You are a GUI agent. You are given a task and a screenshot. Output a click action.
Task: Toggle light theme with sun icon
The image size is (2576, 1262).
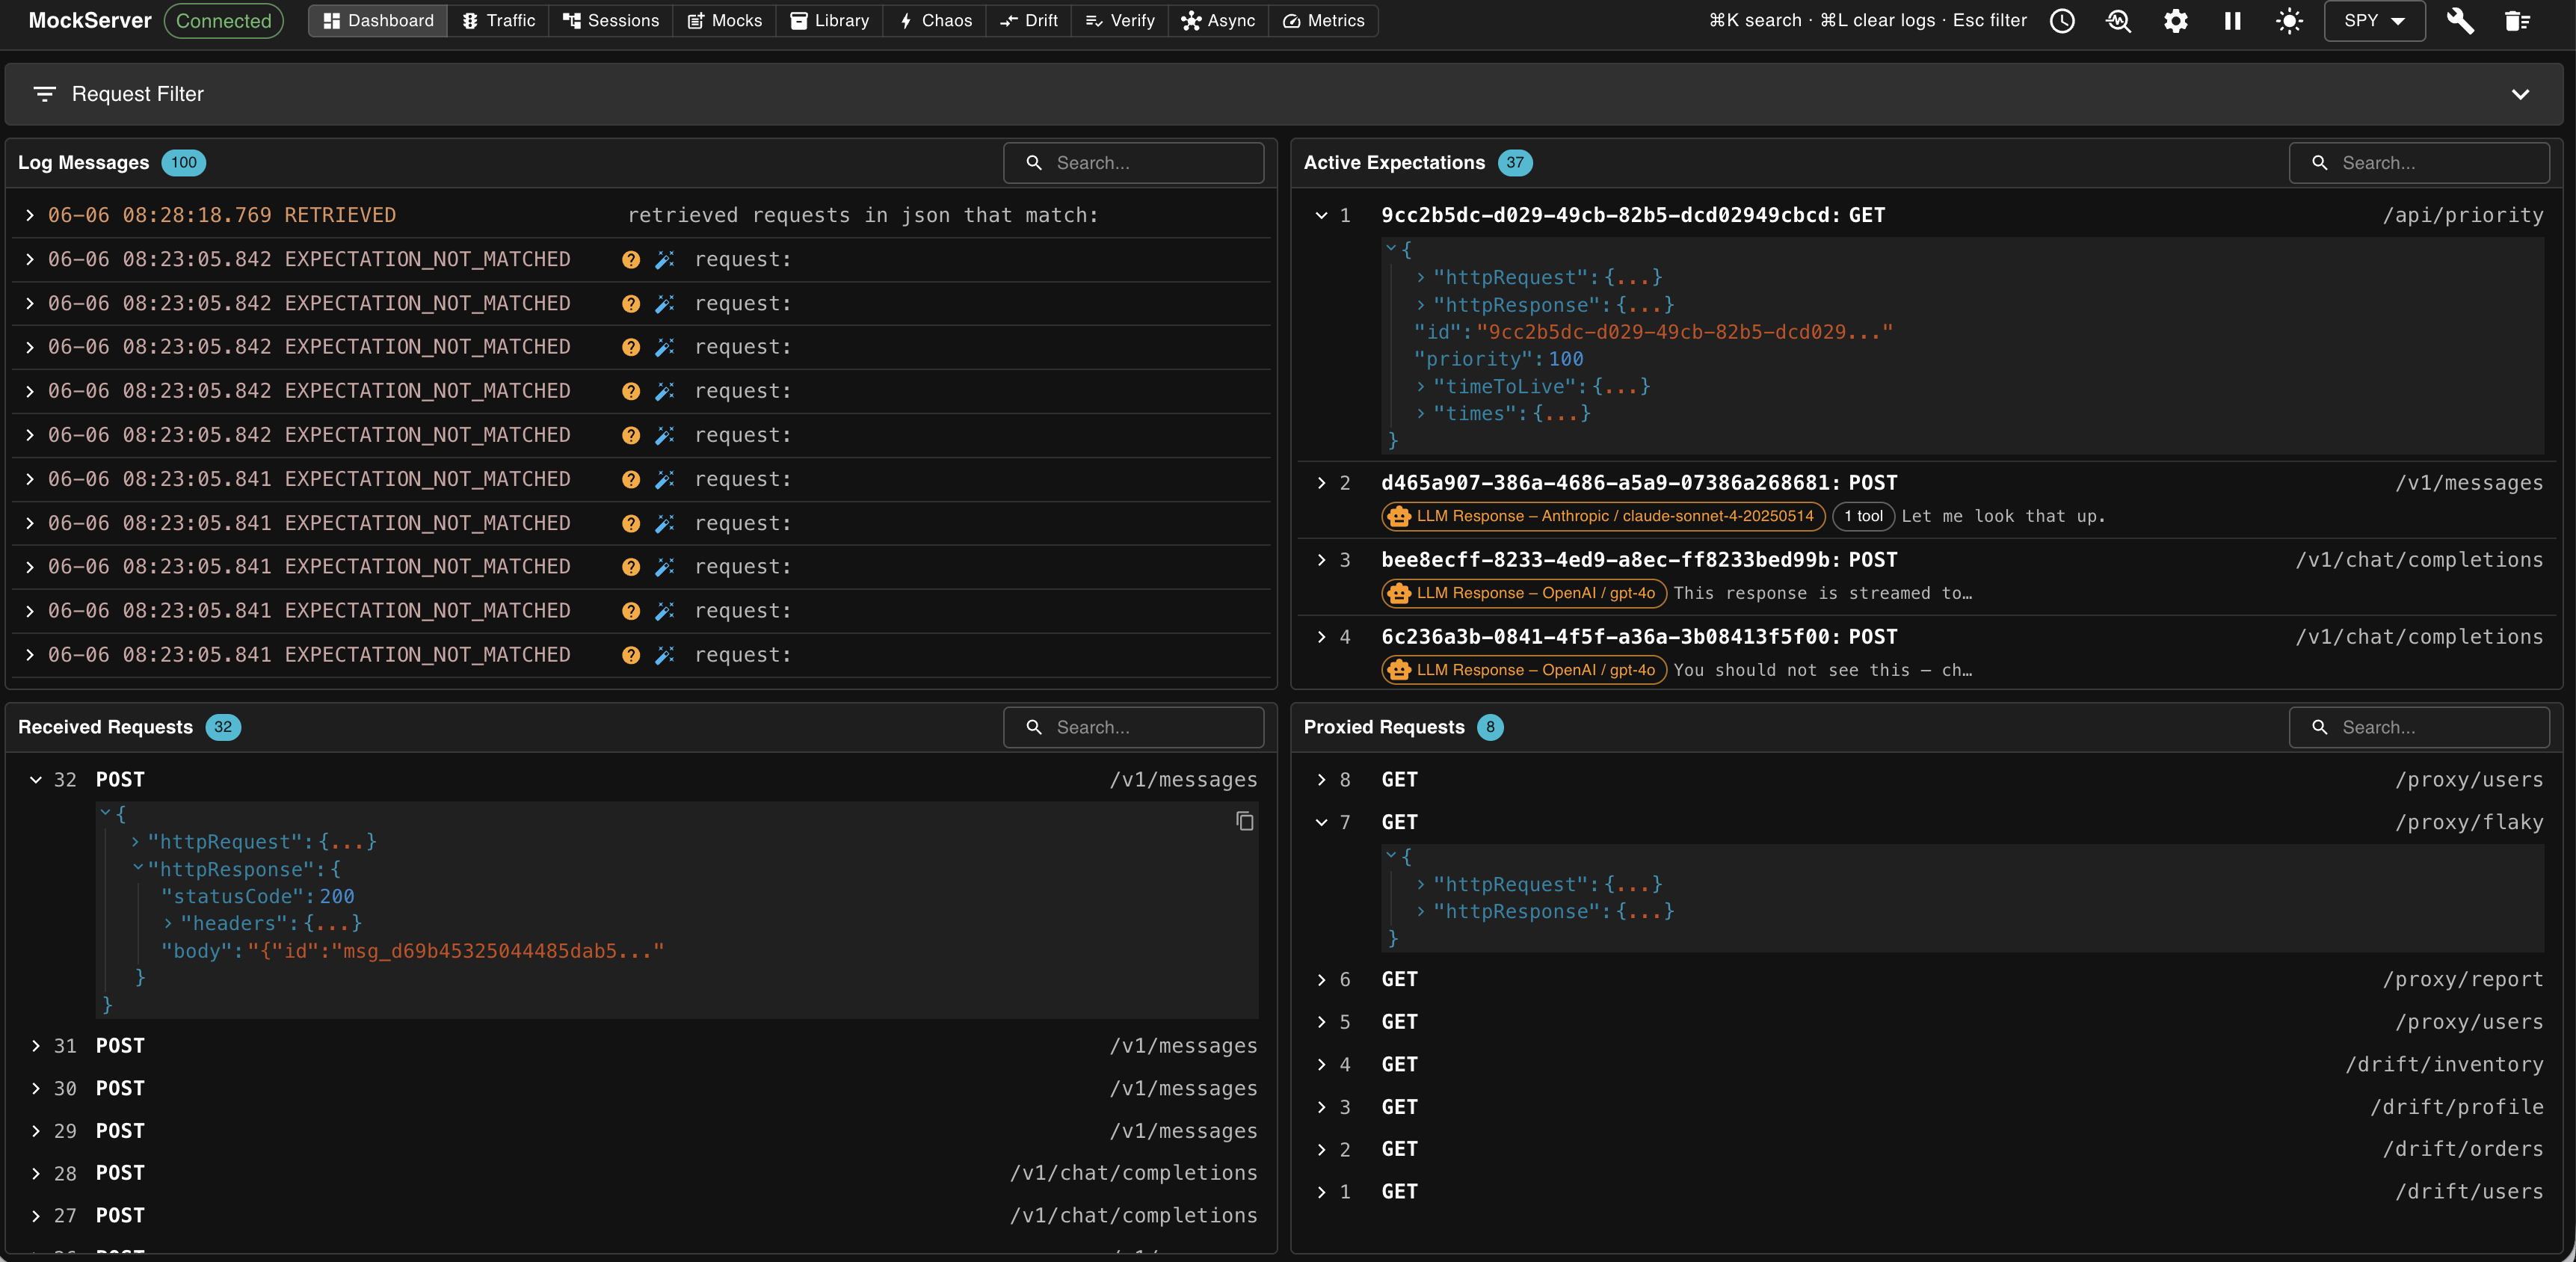[x=2290, y=21]
